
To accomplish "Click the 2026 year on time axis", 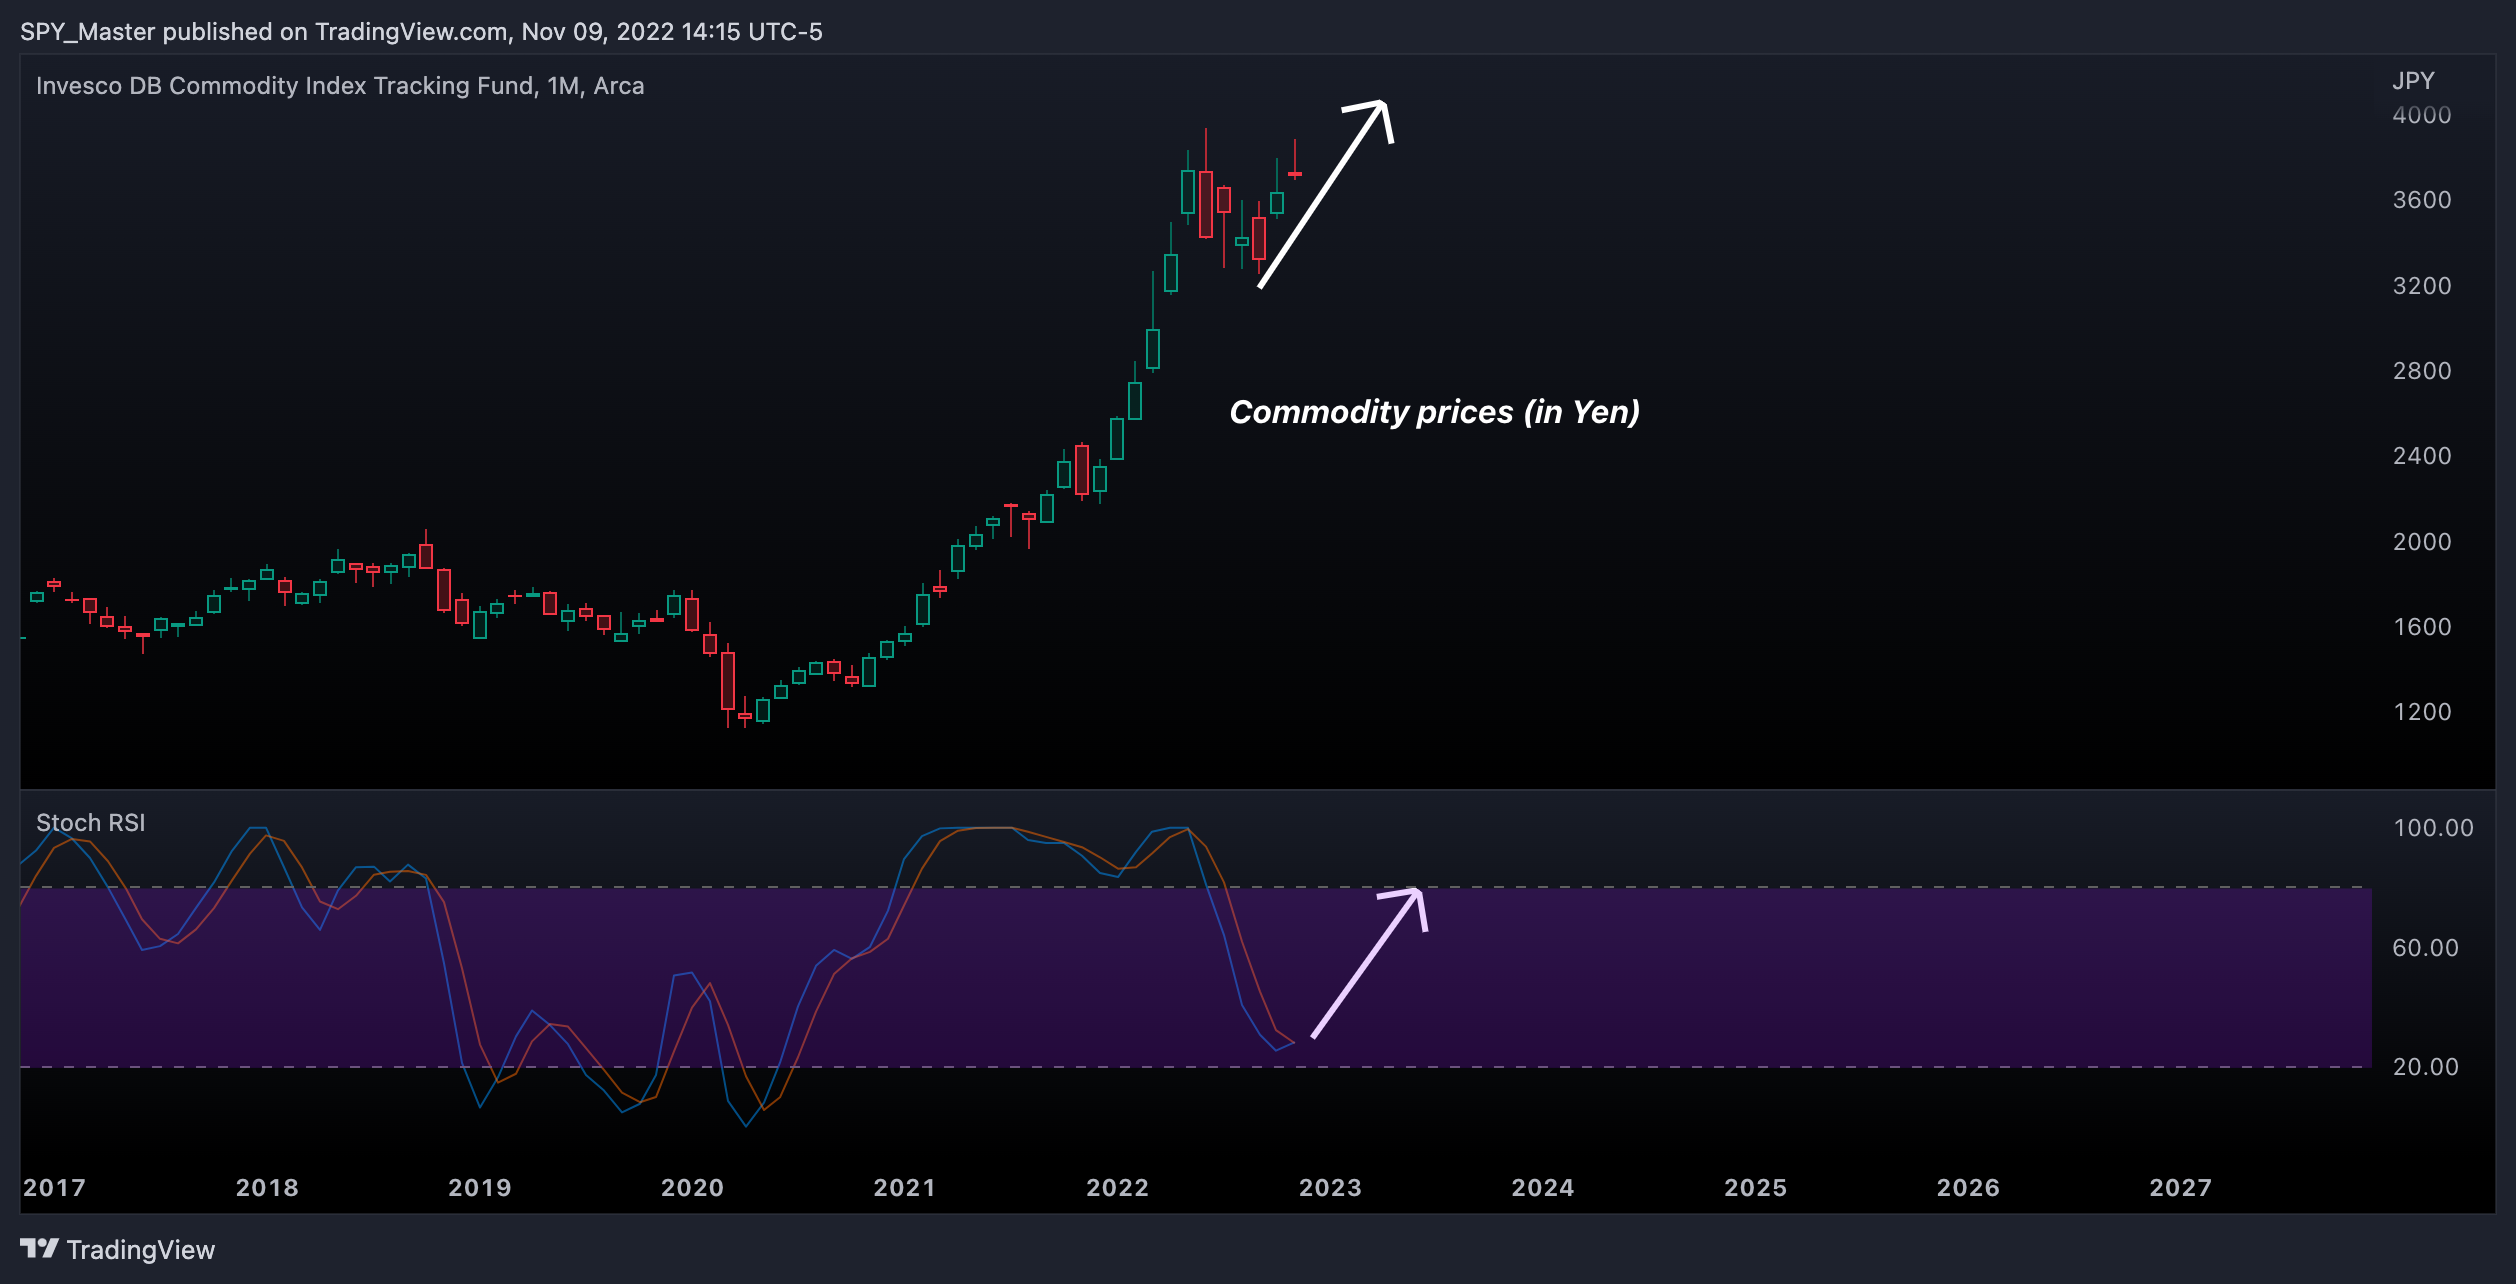I will click(x=1968, y=1188).
